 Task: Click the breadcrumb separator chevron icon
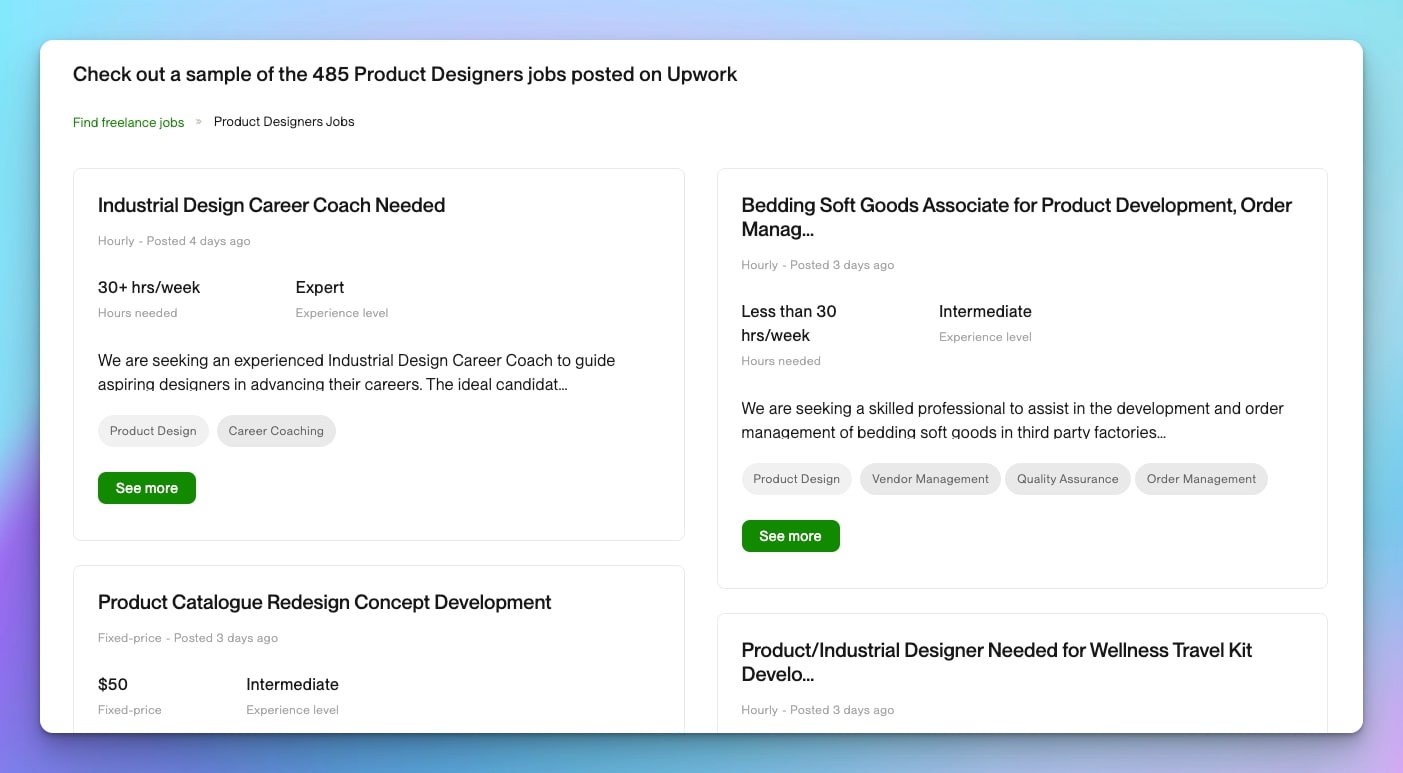(x=199, y=121)
